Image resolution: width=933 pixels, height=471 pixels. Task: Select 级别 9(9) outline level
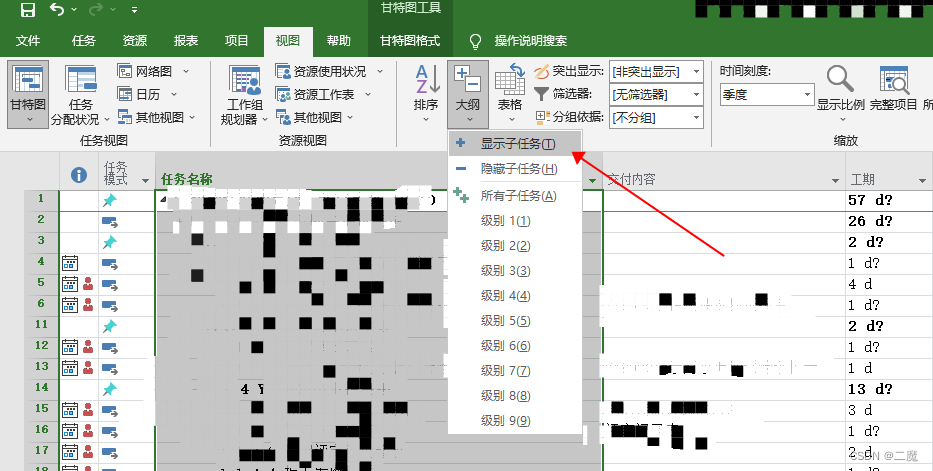(x=515, y=420)
